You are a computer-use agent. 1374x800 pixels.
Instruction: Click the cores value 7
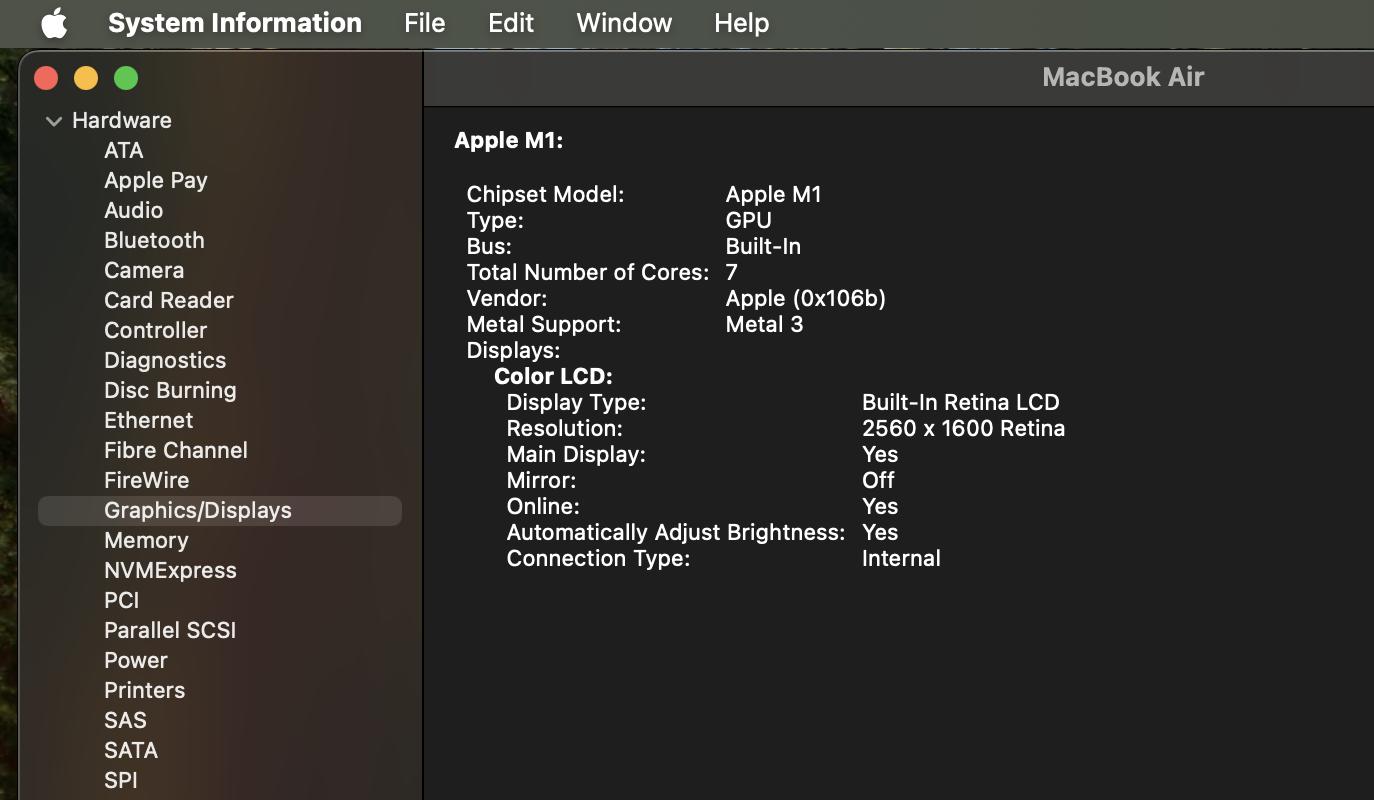732,272
